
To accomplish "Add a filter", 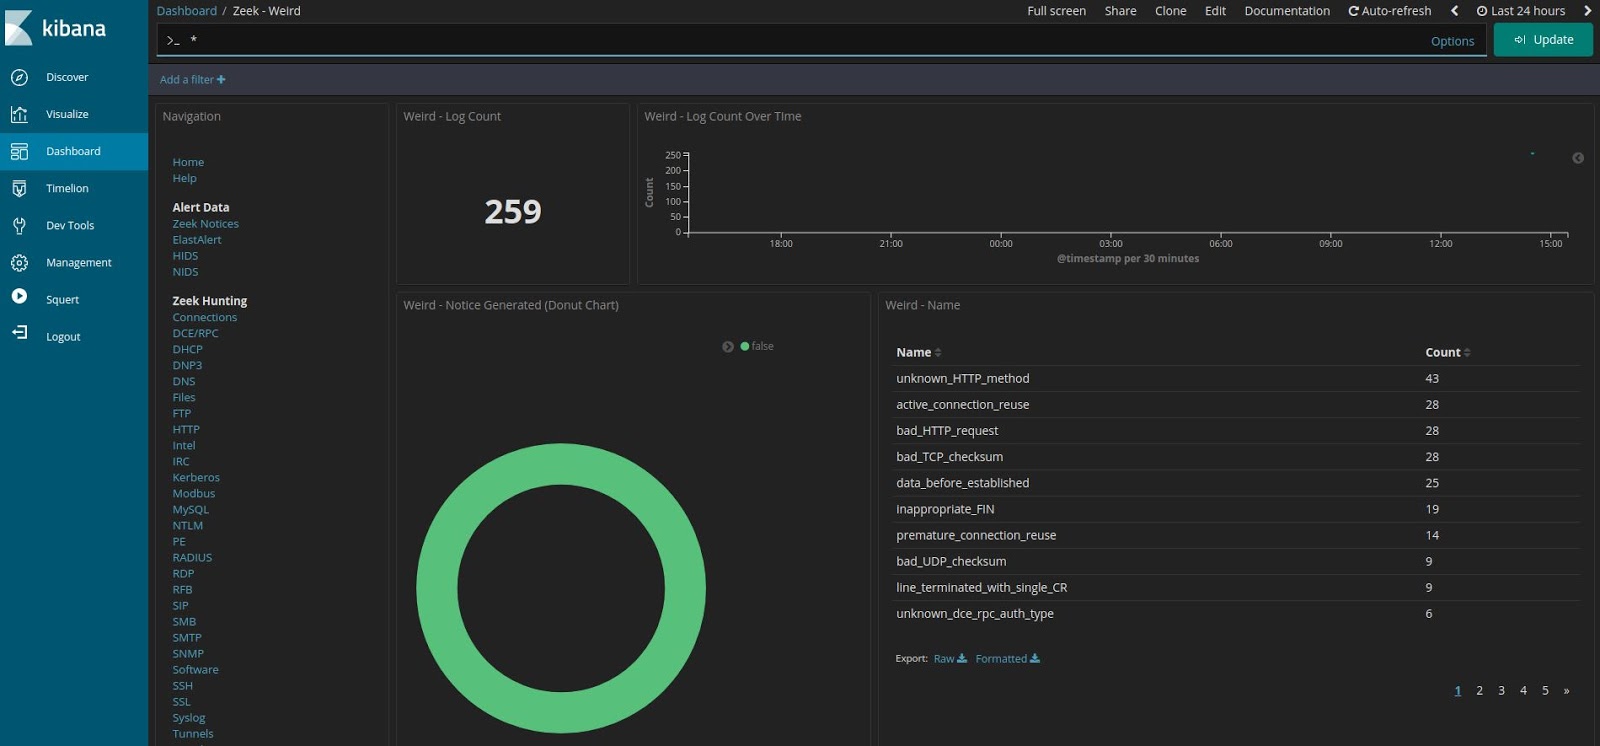I will click(x=193, y=80).
